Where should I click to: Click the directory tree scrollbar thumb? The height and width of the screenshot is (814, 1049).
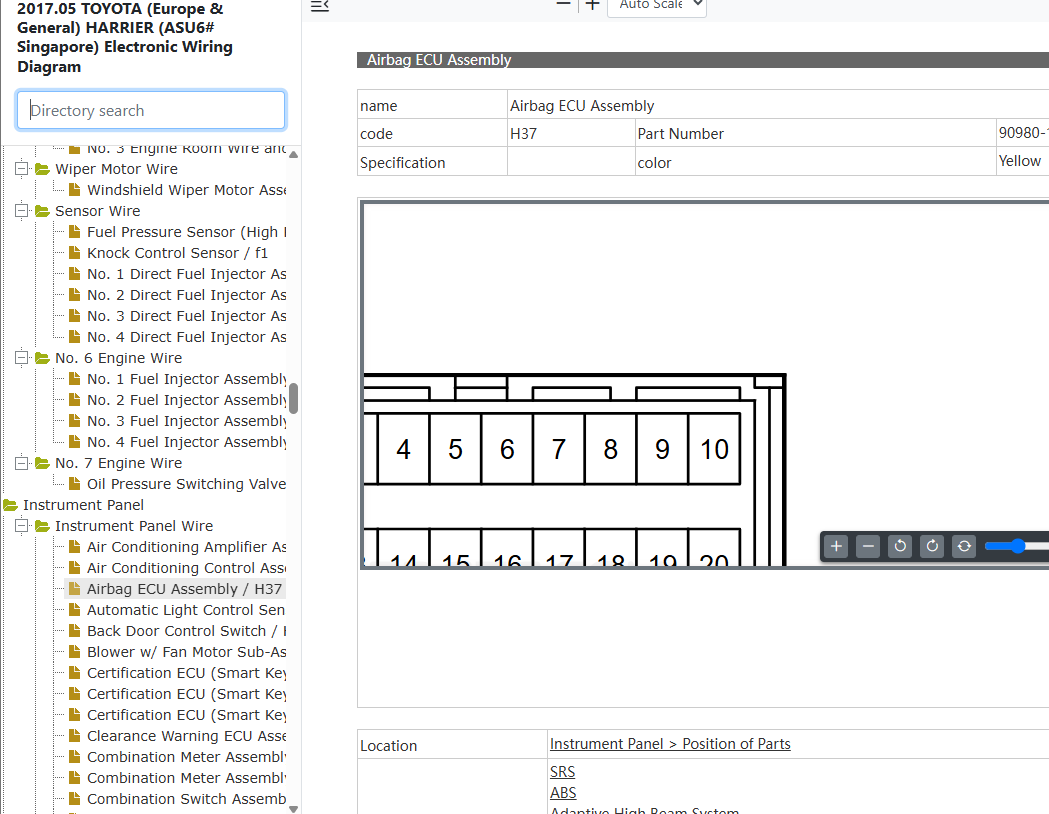(x=293, y=399)
